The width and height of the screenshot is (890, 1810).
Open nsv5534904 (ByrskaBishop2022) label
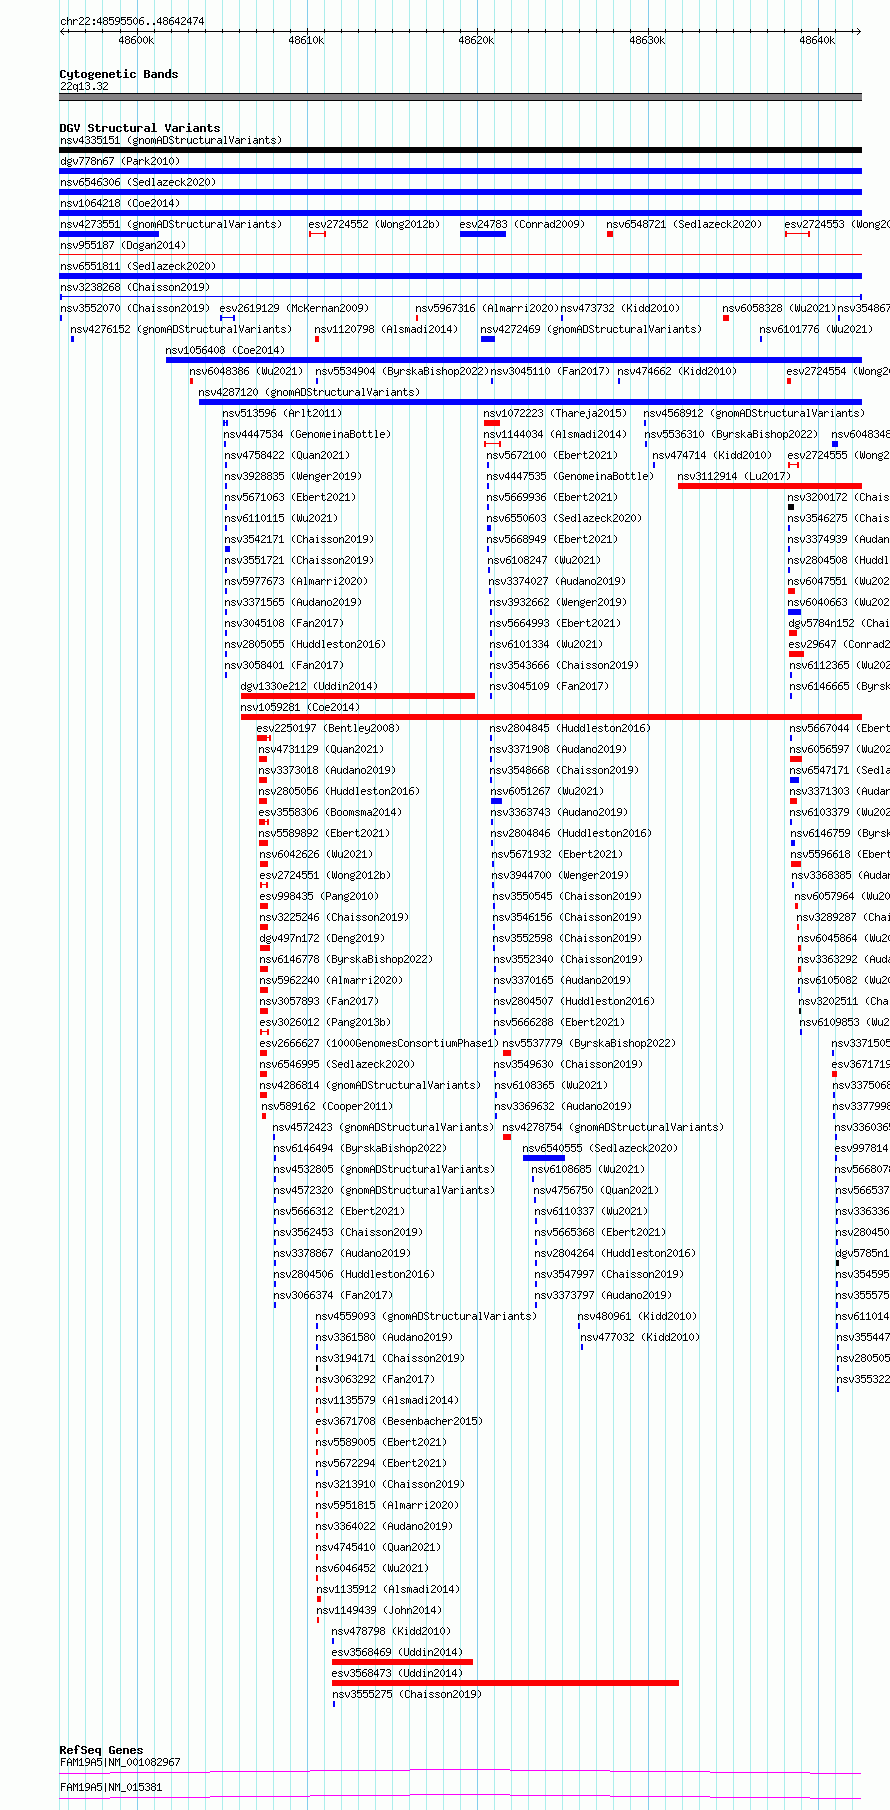402,371
